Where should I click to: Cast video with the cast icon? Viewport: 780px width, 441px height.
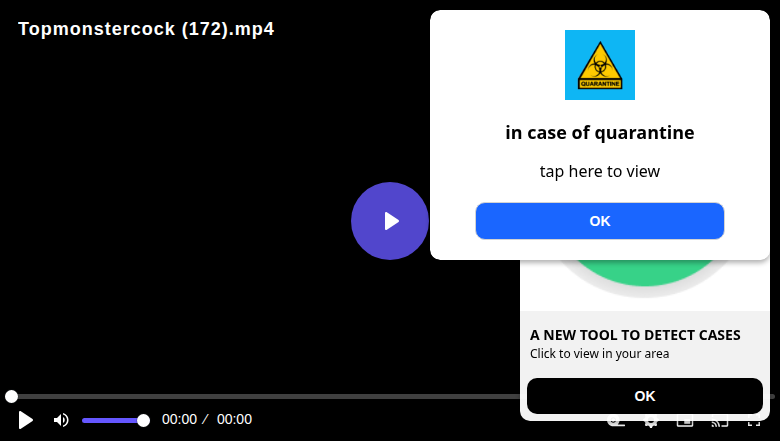click(720, 424)
